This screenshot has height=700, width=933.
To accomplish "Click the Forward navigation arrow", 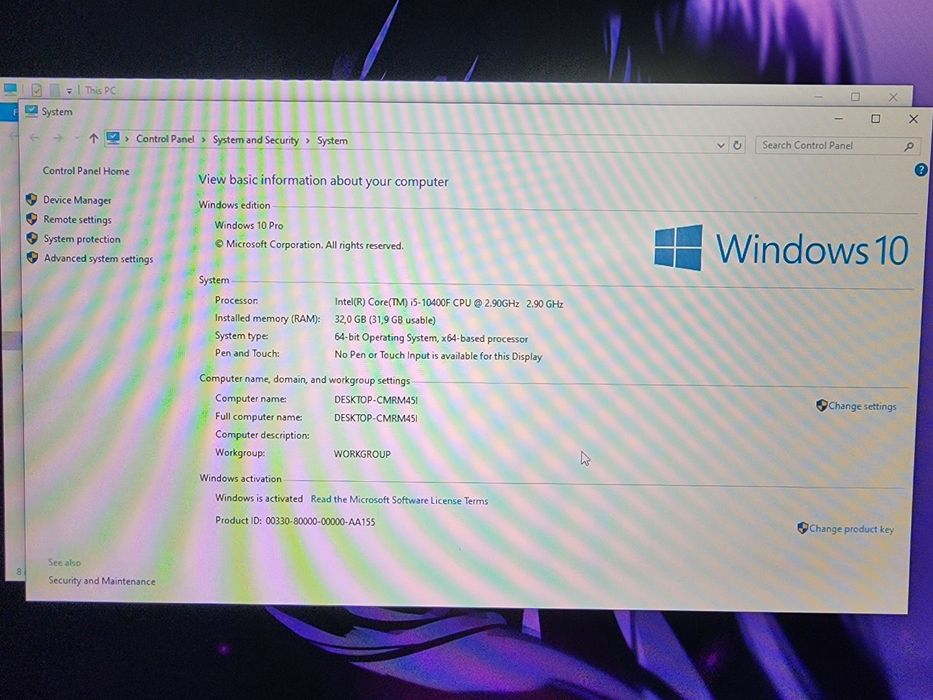I will tap(58, 139).
